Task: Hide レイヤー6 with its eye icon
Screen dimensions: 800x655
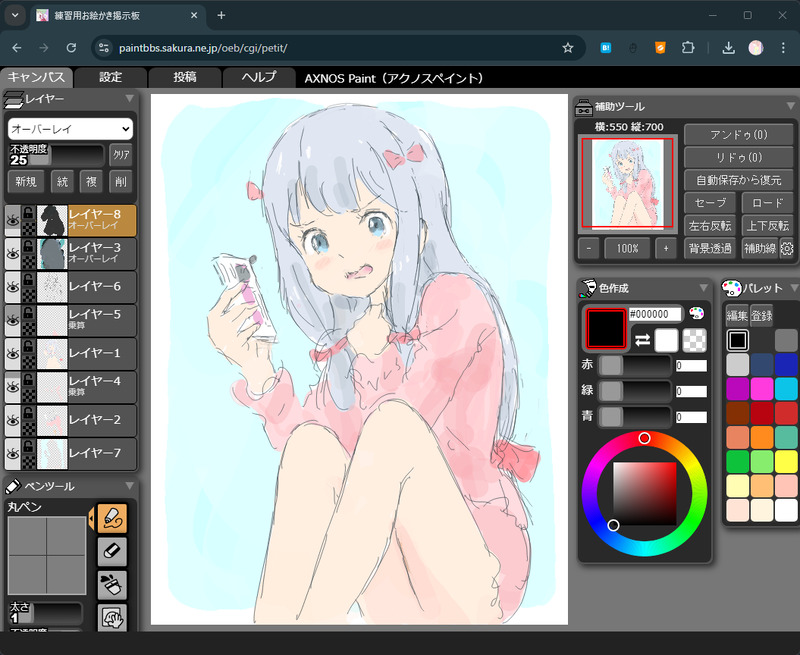Action: tap(13, 287)
